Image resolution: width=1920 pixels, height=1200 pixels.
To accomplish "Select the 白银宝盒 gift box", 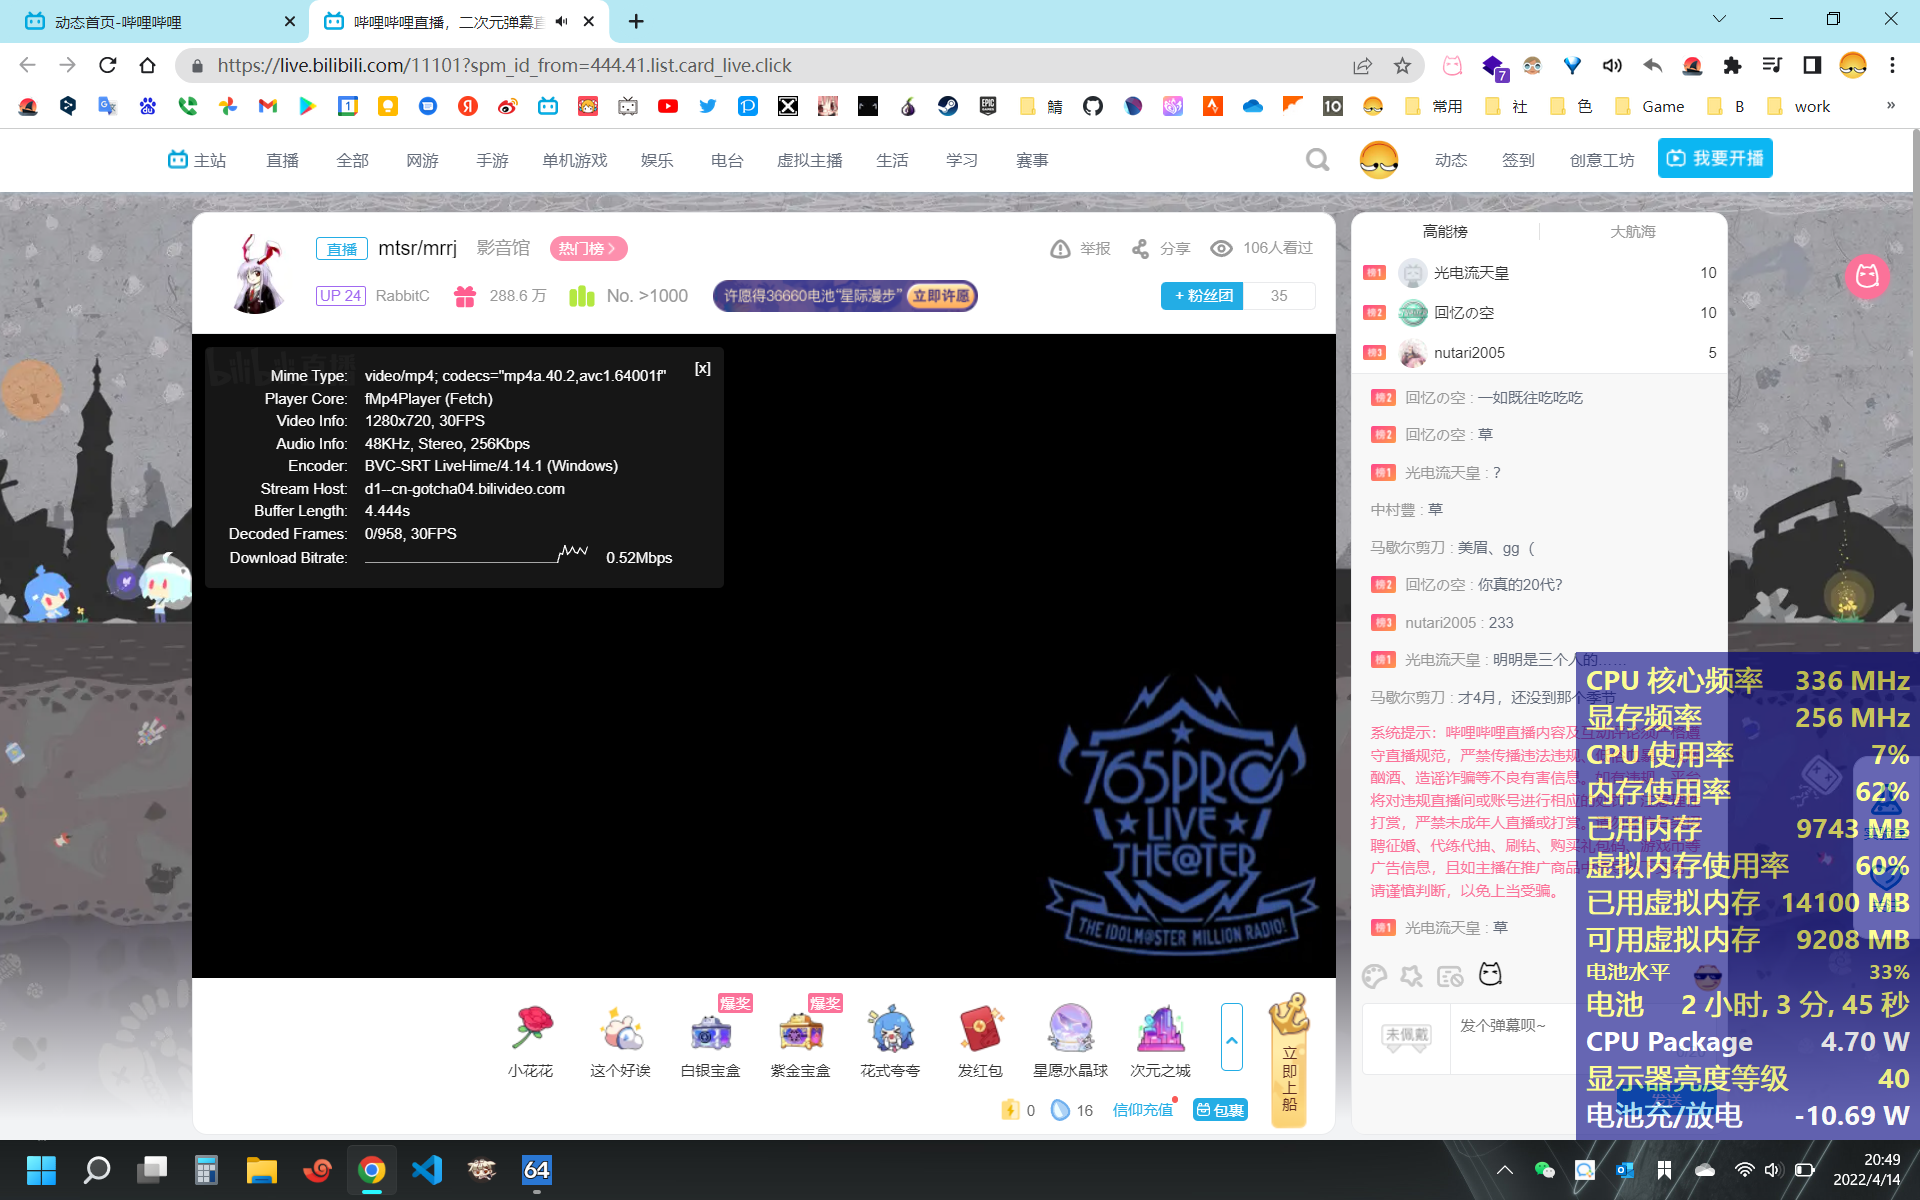I will coord(710,1042).
